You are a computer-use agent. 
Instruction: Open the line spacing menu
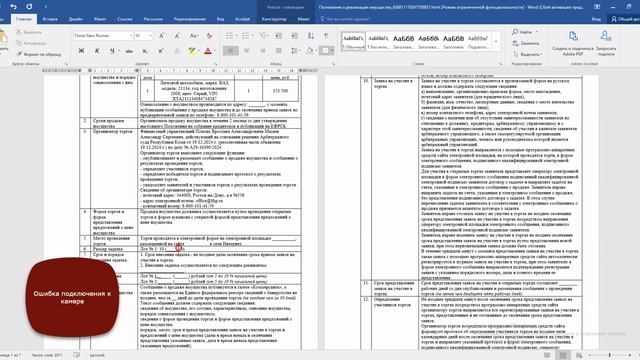pyautogui.click(x=295, y=51)
